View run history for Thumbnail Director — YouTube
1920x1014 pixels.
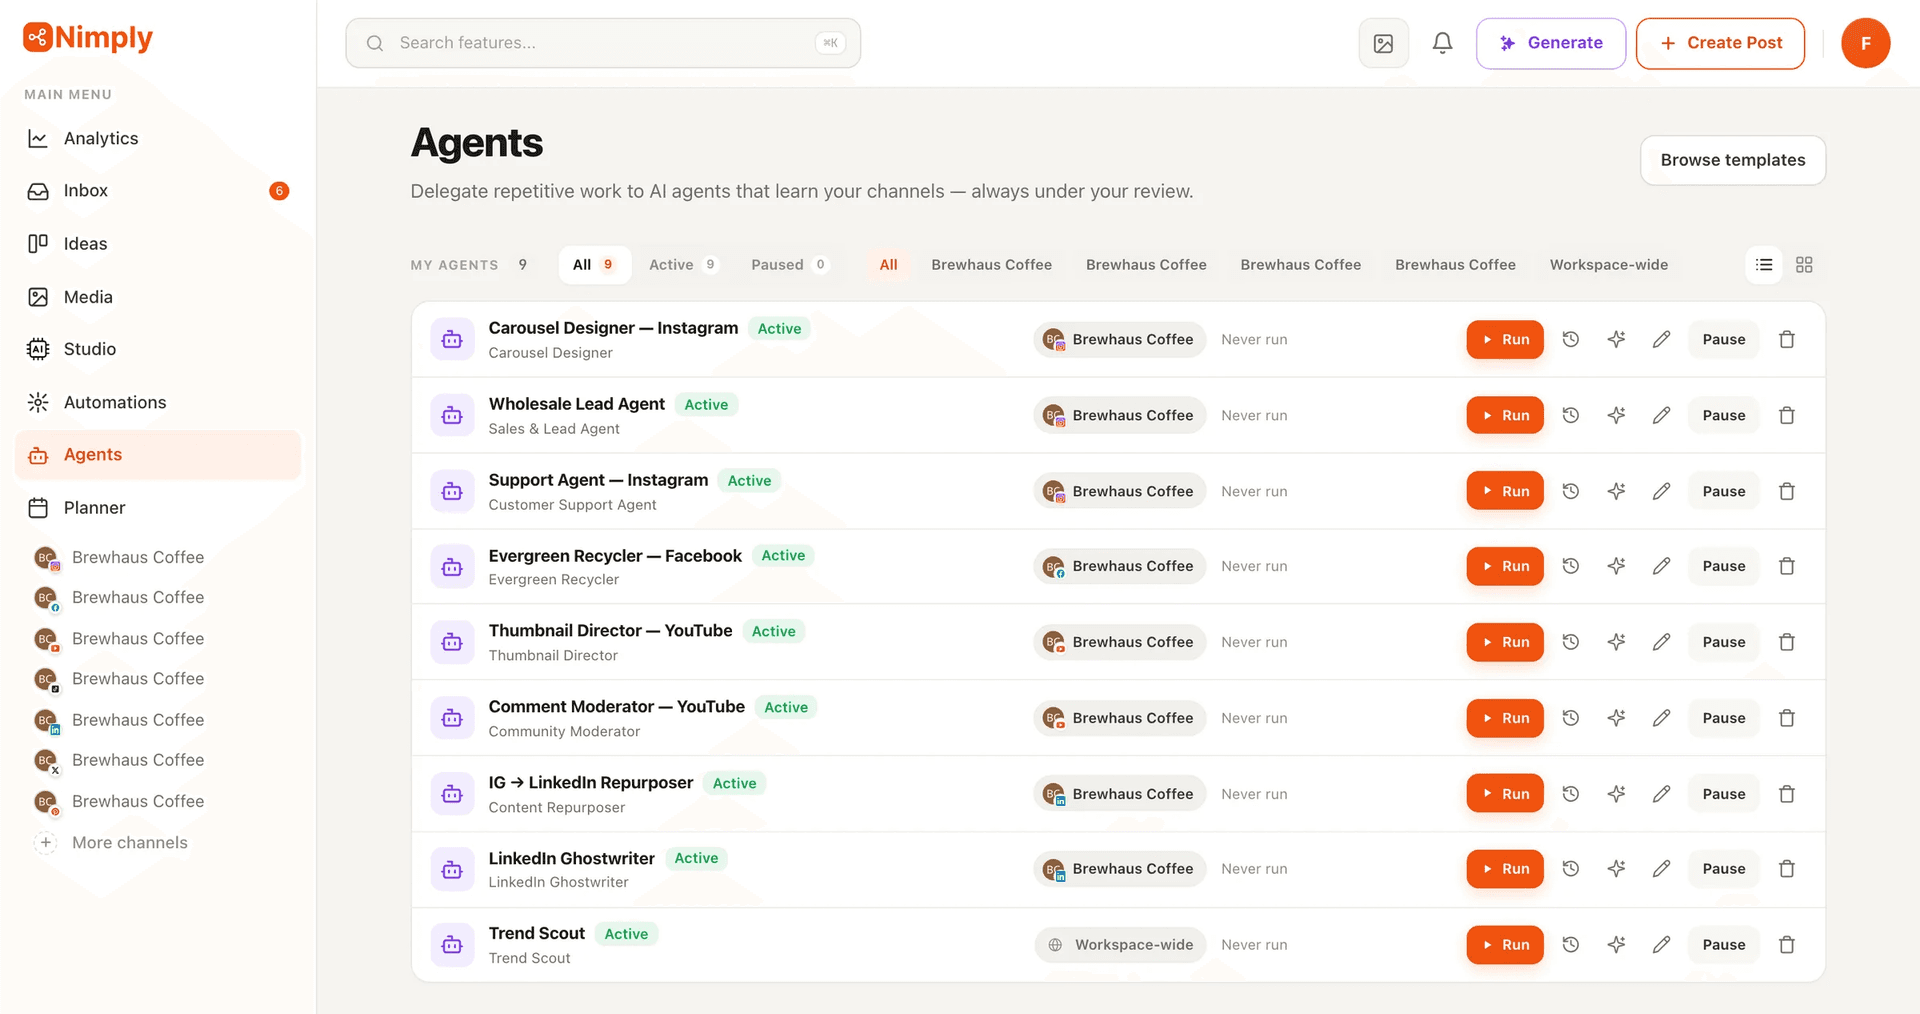coord(1571,642)
